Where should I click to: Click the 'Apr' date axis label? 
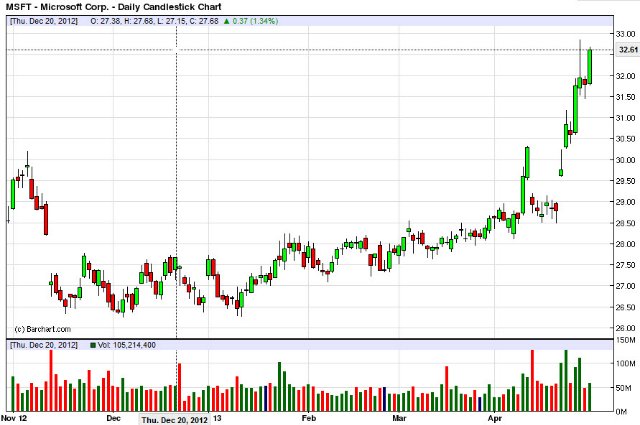[494, 418]
